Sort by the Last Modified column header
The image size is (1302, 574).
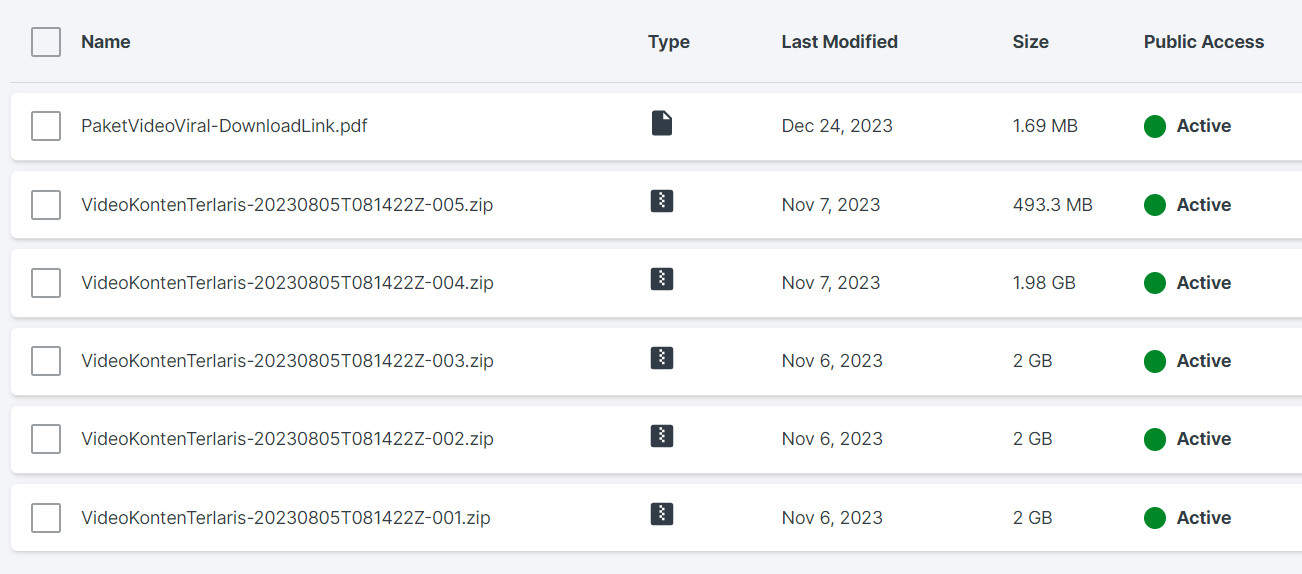point(840,42)
